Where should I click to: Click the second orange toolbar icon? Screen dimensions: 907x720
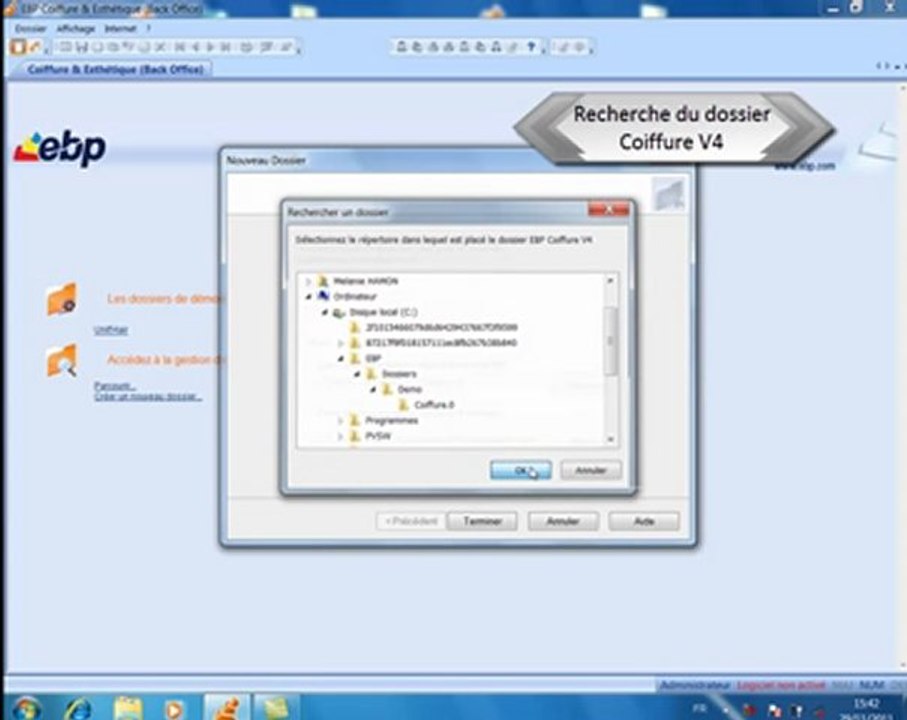click(35, 47)
